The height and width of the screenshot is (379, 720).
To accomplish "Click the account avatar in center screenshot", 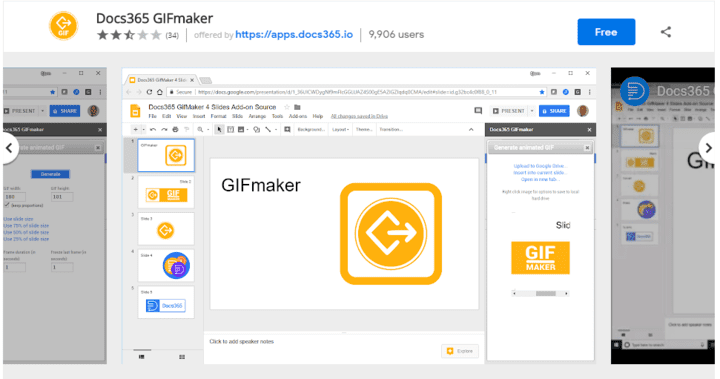I will coord(583,111).
